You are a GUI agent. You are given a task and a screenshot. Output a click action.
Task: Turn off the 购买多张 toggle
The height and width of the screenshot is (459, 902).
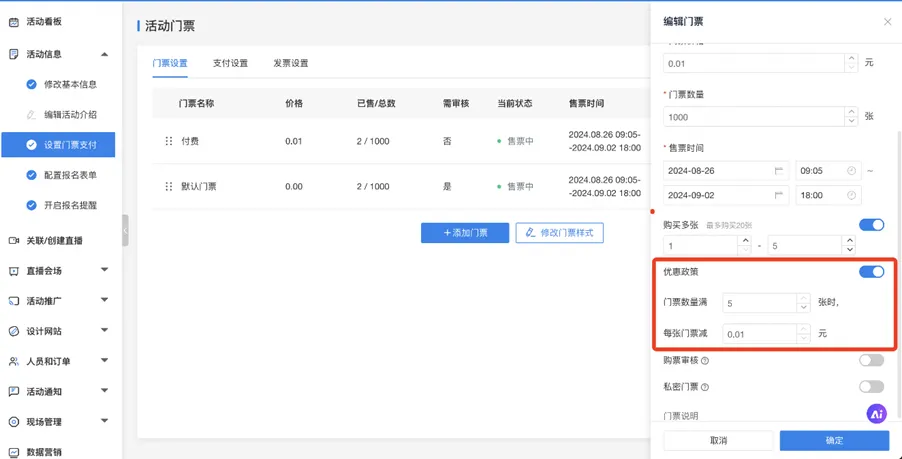click(871, 225)
